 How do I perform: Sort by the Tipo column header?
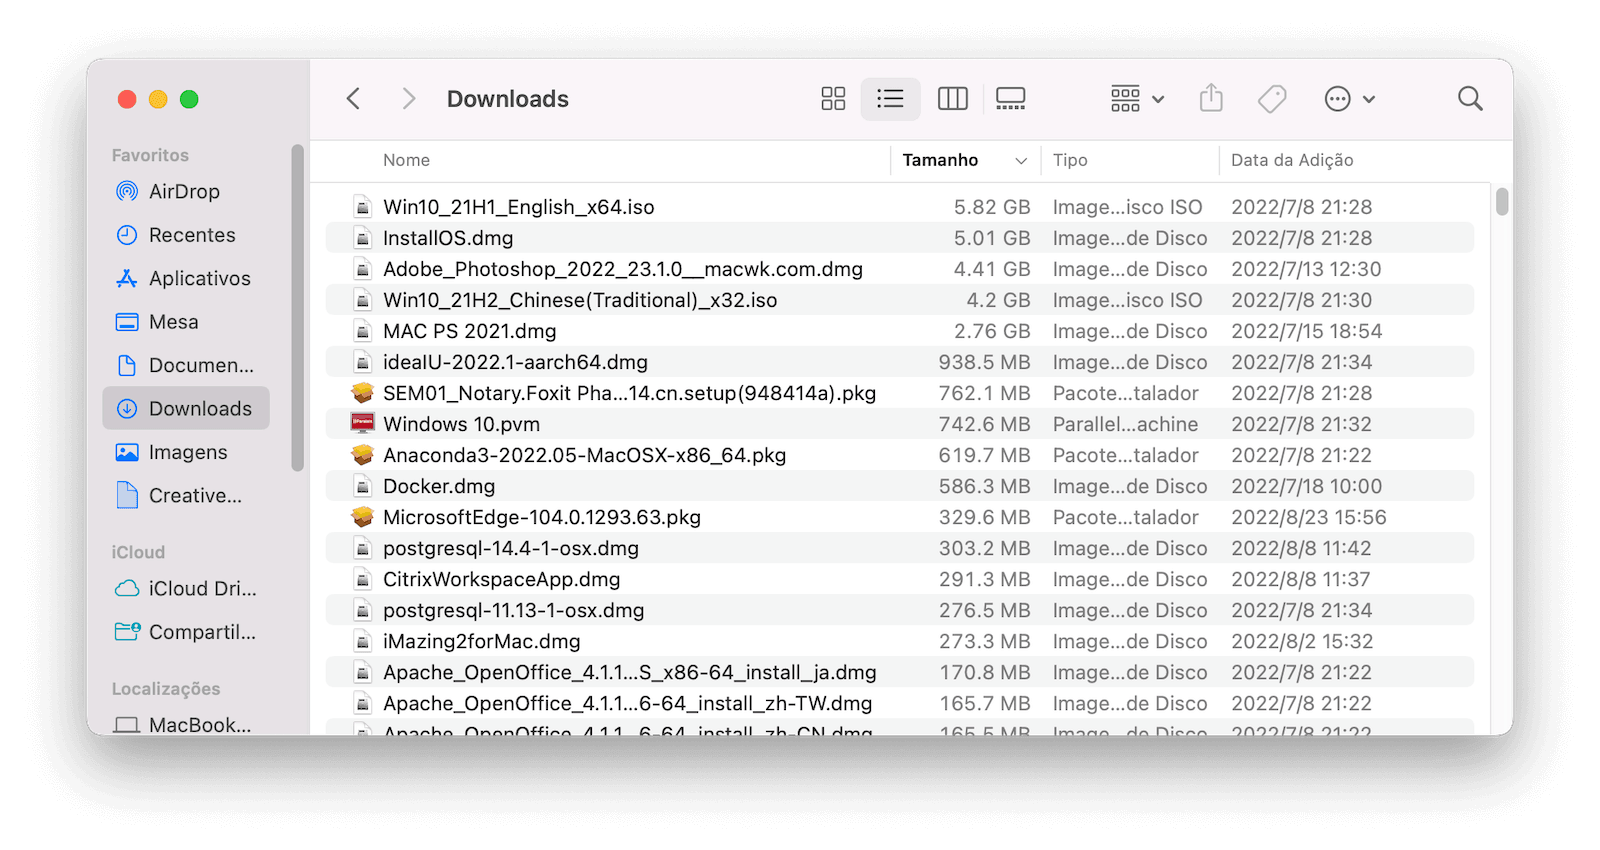pos(1070,160)
